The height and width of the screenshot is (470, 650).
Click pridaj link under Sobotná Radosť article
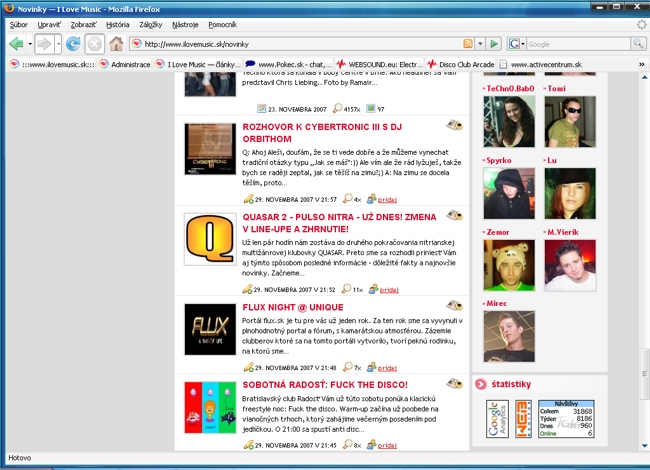point(387,446)
